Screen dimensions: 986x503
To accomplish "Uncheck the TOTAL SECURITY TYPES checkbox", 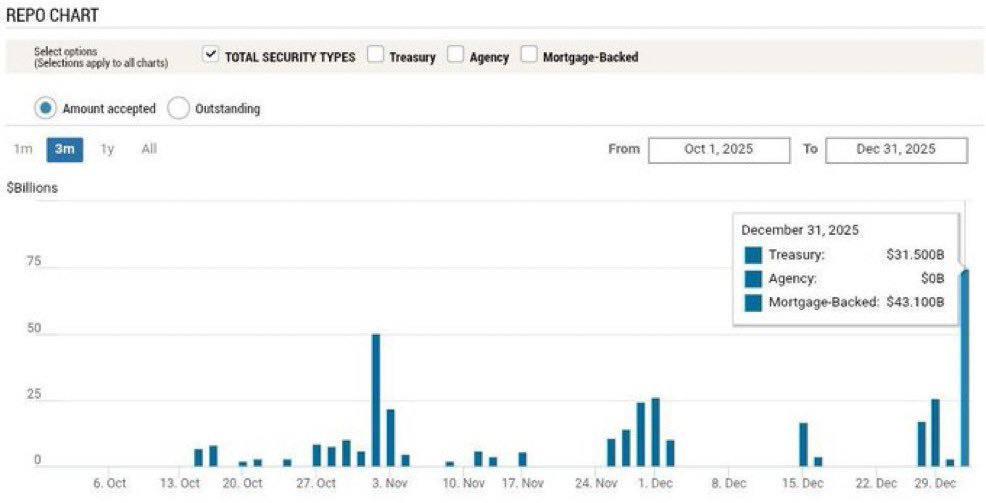I will (211, 55).
